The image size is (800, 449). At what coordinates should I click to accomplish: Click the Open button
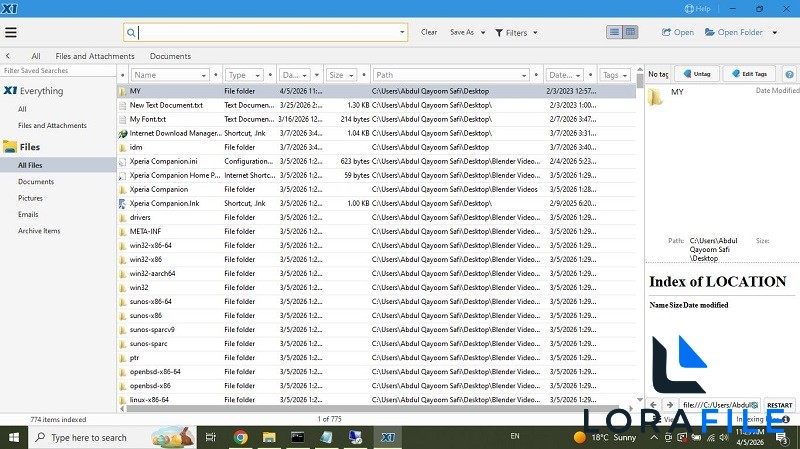click(x=678, y=32)
